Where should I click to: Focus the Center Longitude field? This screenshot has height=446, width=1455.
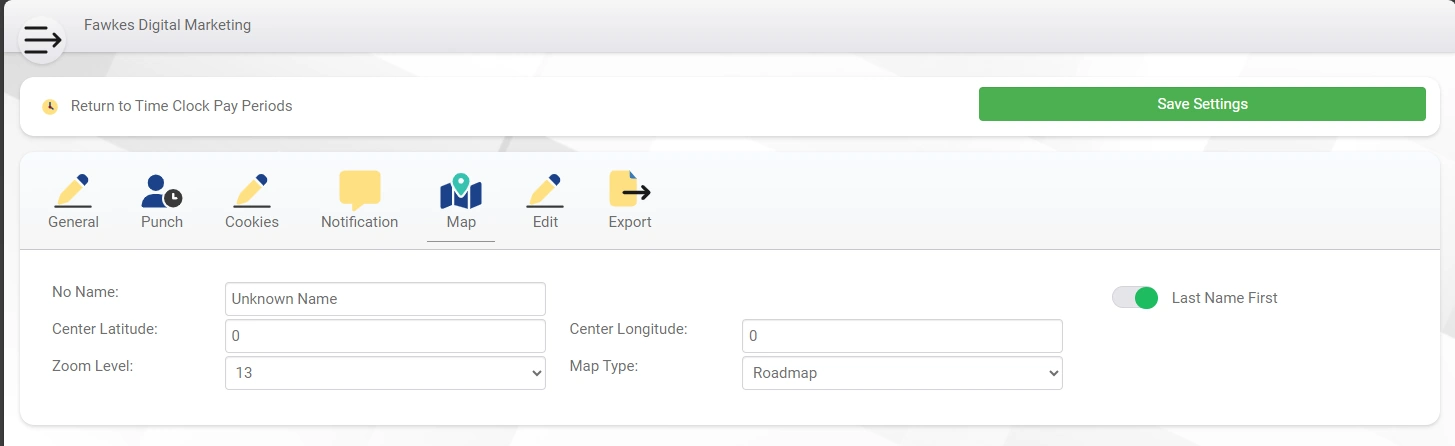point(902,336)
